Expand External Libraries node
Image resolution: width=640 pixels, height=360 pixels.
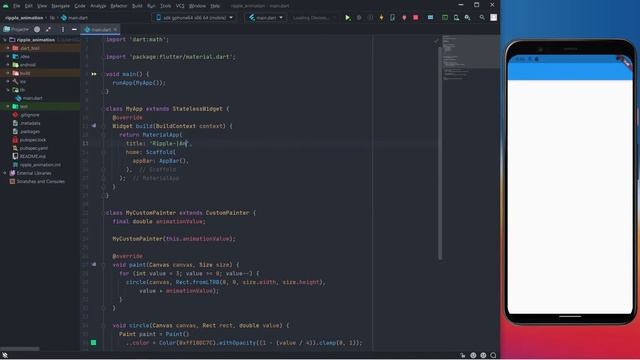tap(5, 173)
